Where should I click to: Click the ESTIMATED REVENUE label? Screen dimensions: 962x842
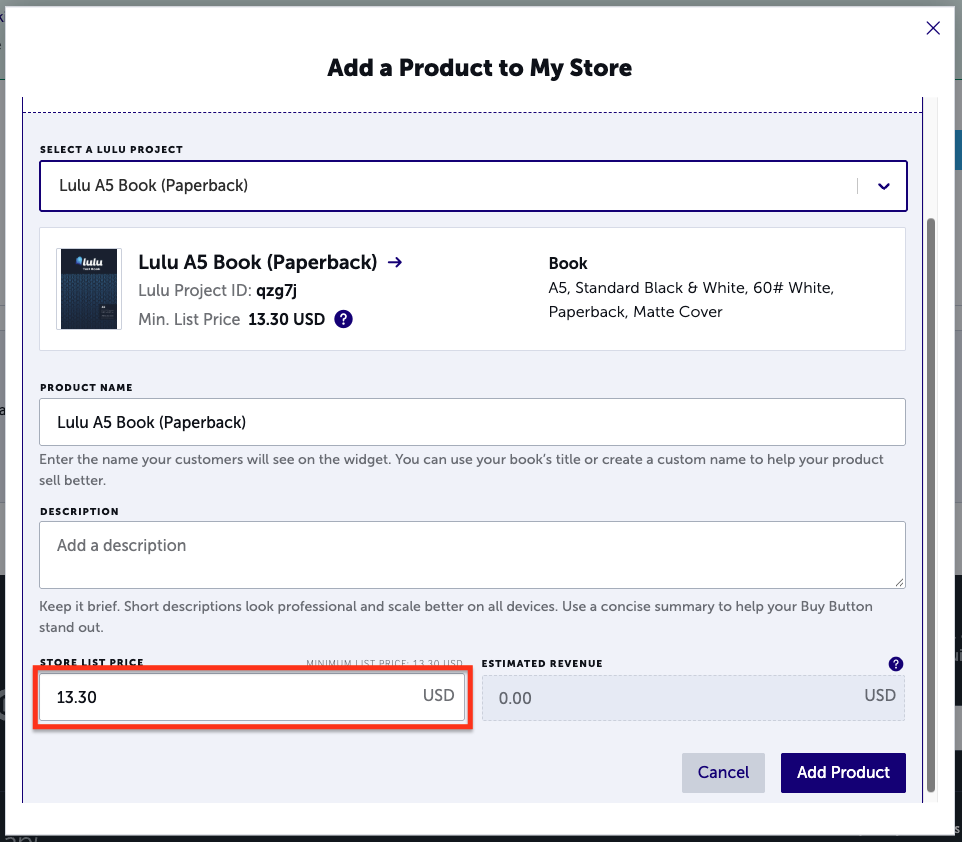coord(542,663)
